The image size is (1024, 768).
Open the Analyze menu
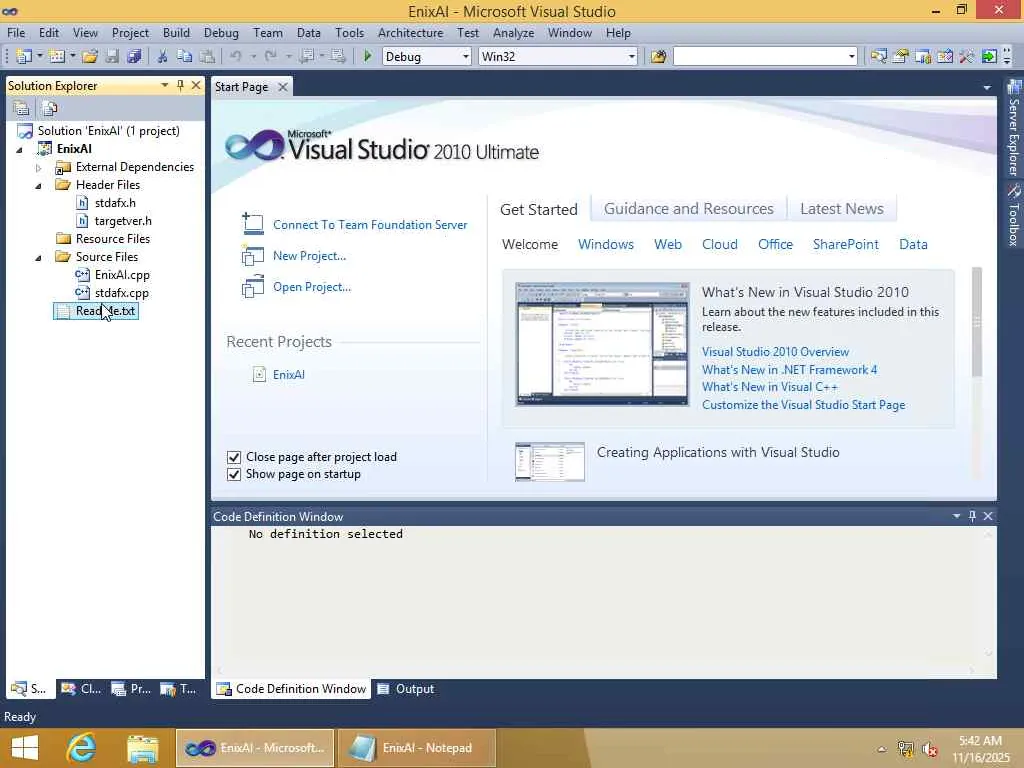coord(513,33)
